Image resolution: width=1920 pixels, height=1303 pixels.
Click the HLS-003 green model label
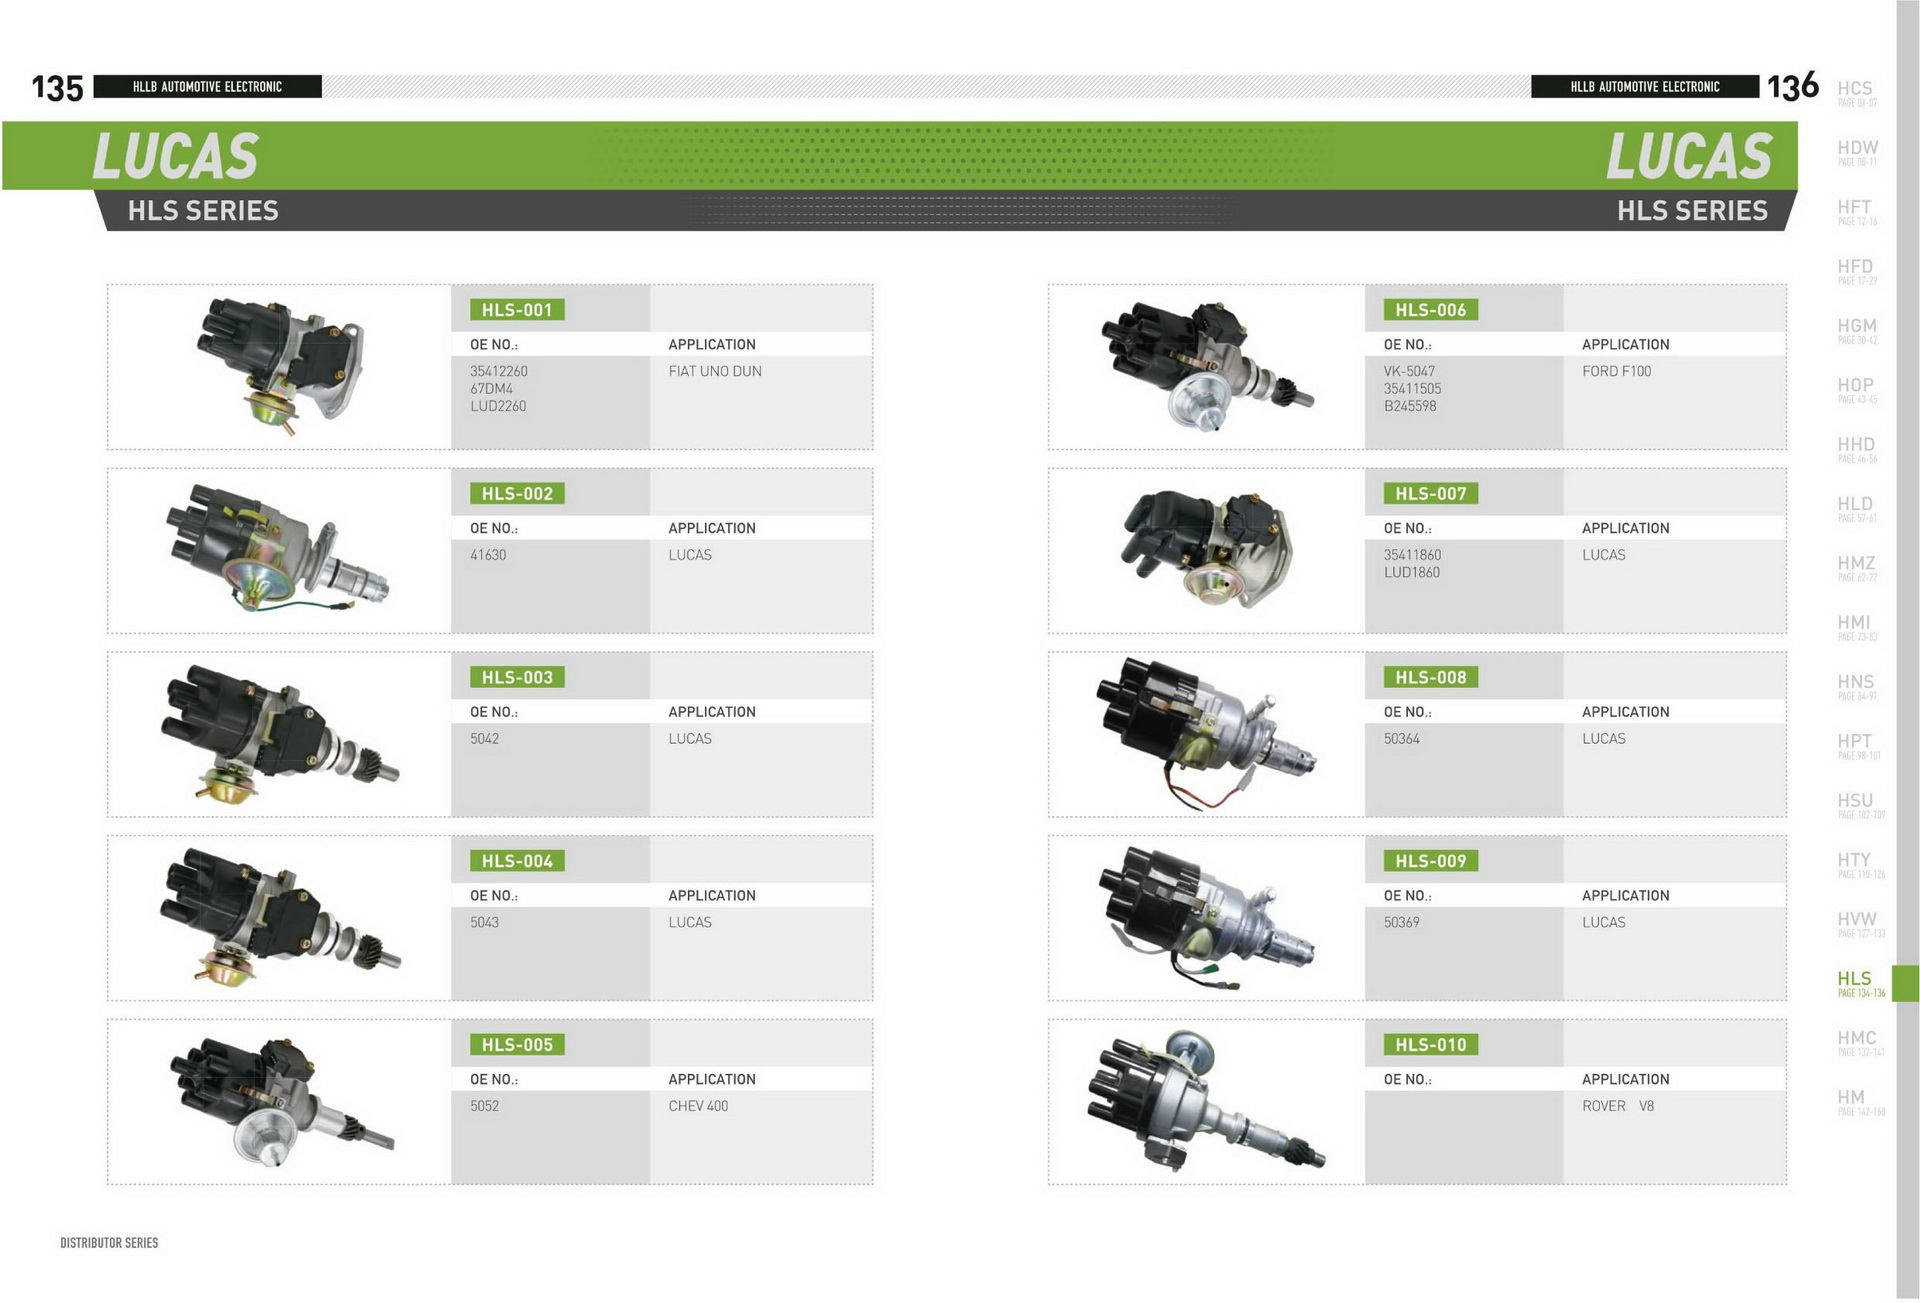[517, 678]
